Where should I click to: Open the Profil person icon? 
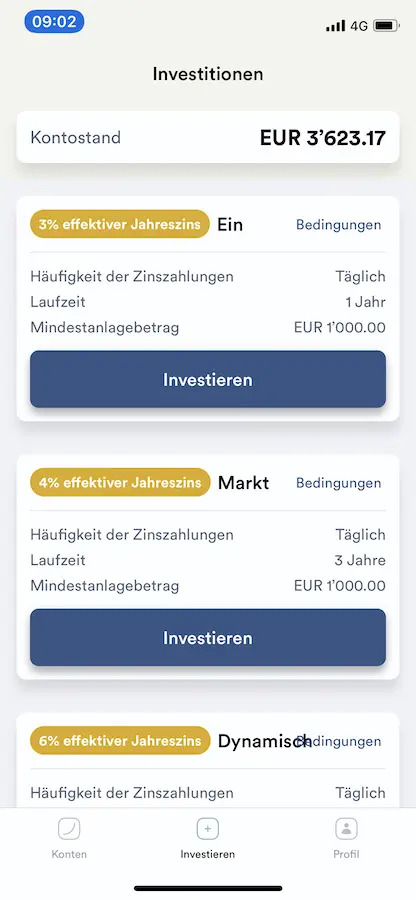(346, 829)
